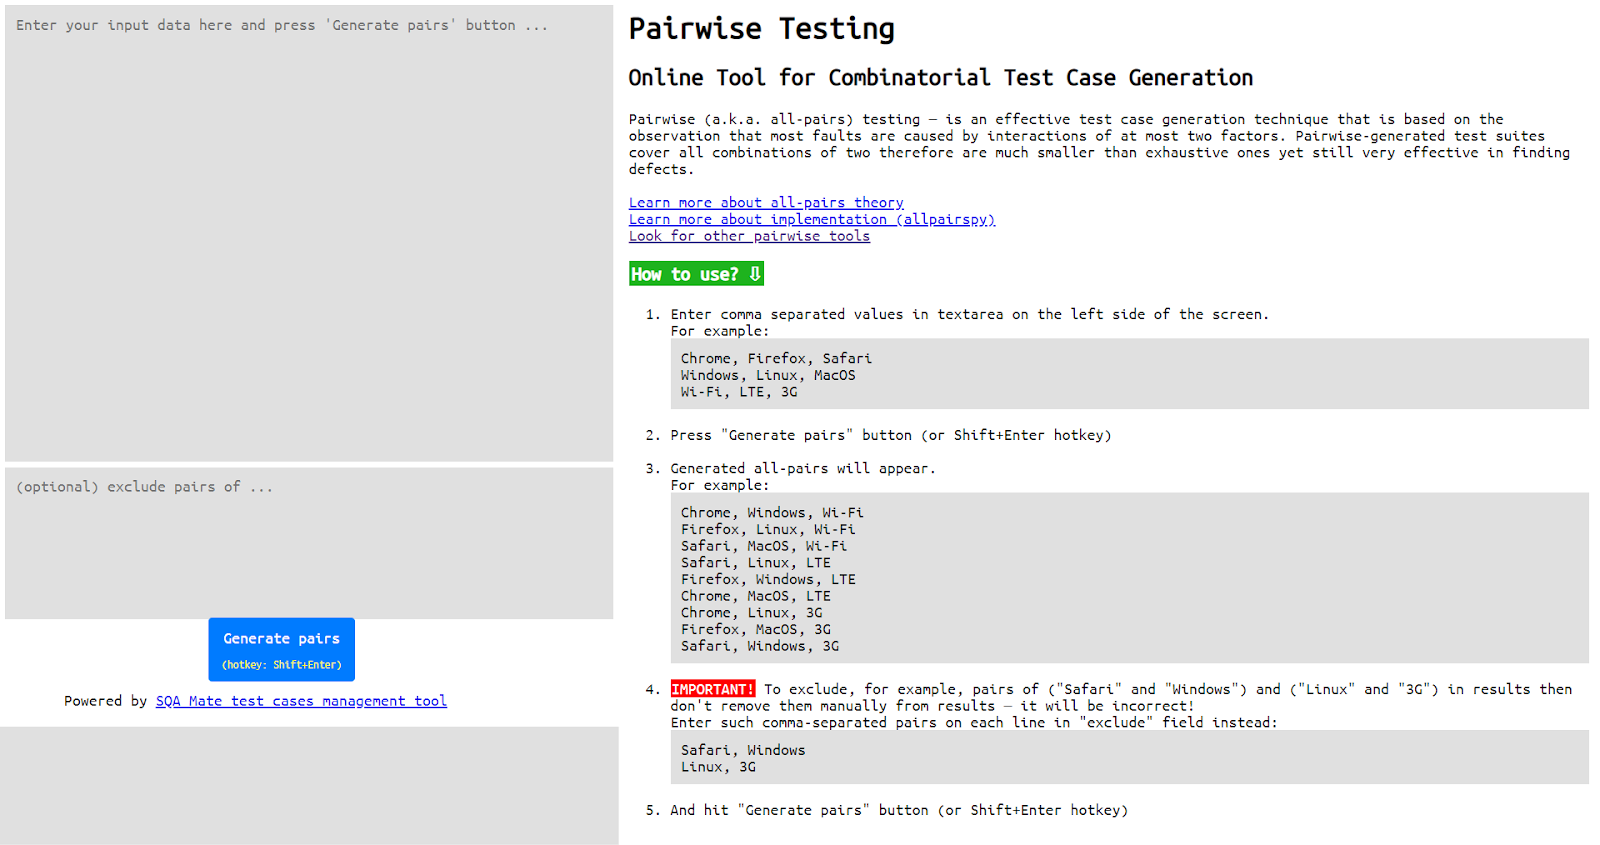
Task: Click step 1 Enter comma separated values text
Action: tap(969, 314)
